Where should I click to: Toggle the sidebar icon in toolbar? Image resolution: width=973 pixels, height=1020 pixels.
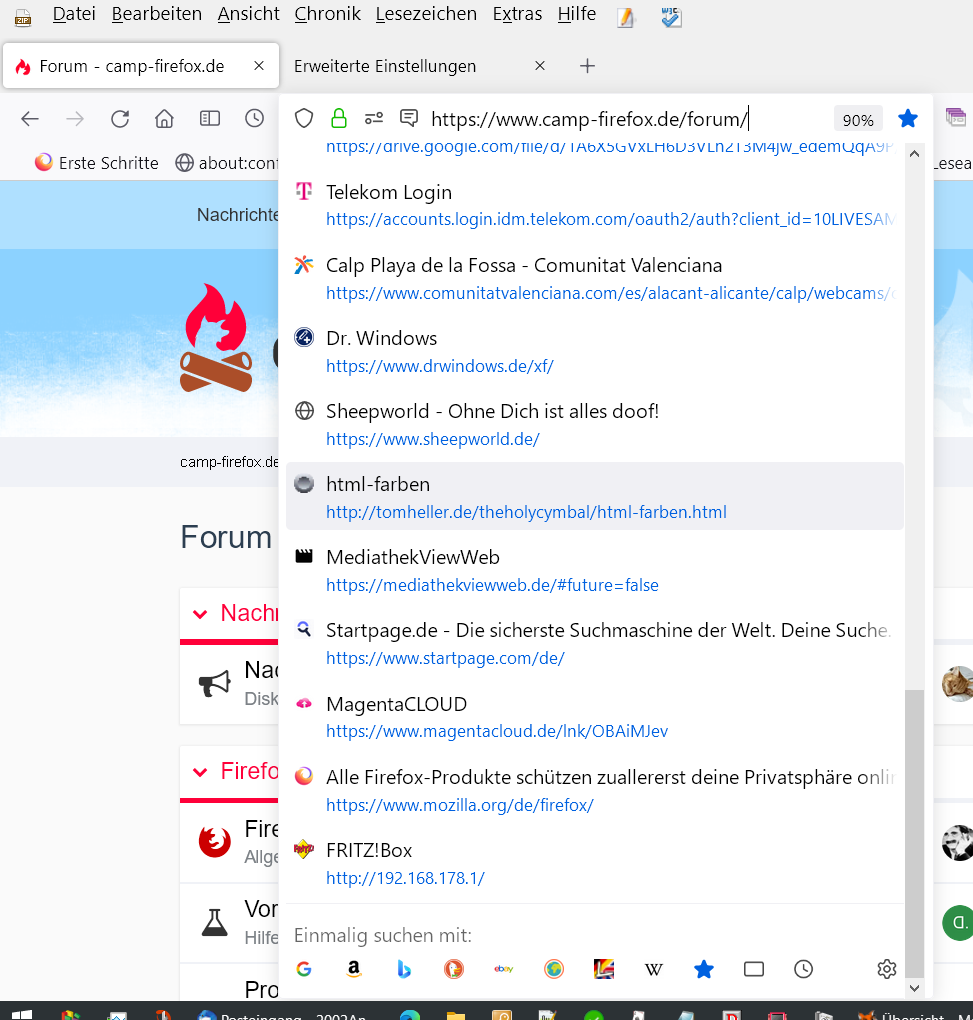tap(209, 118)
